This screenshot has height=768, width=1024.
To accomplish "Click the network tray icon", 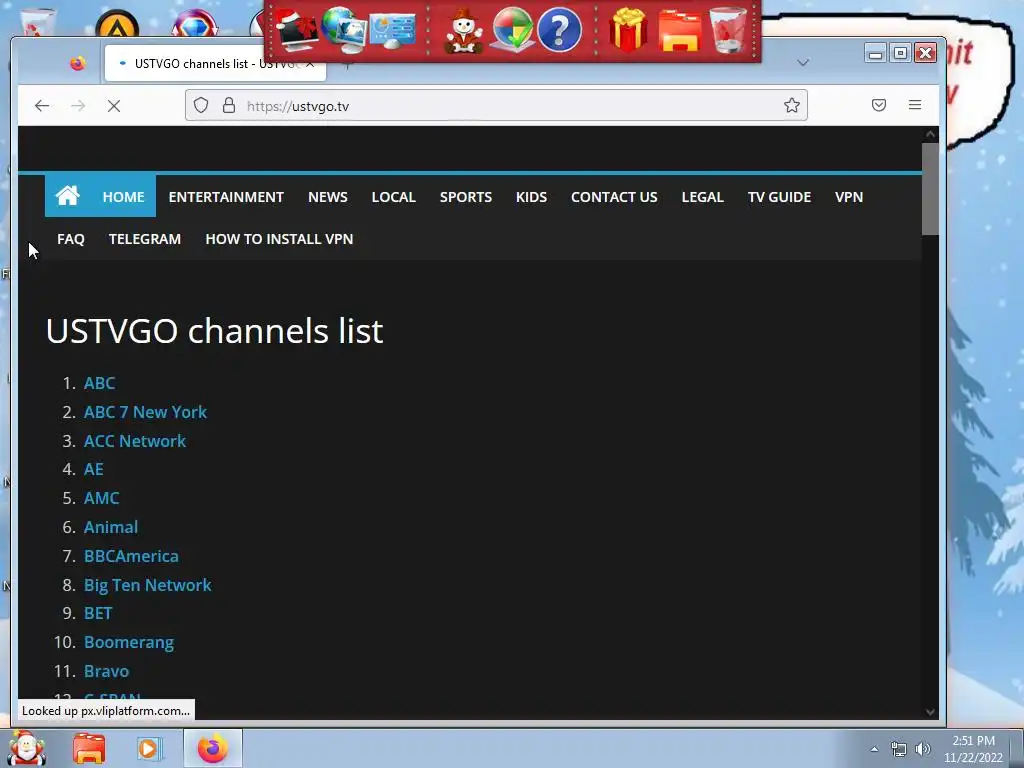I will [x=899, y=749].
